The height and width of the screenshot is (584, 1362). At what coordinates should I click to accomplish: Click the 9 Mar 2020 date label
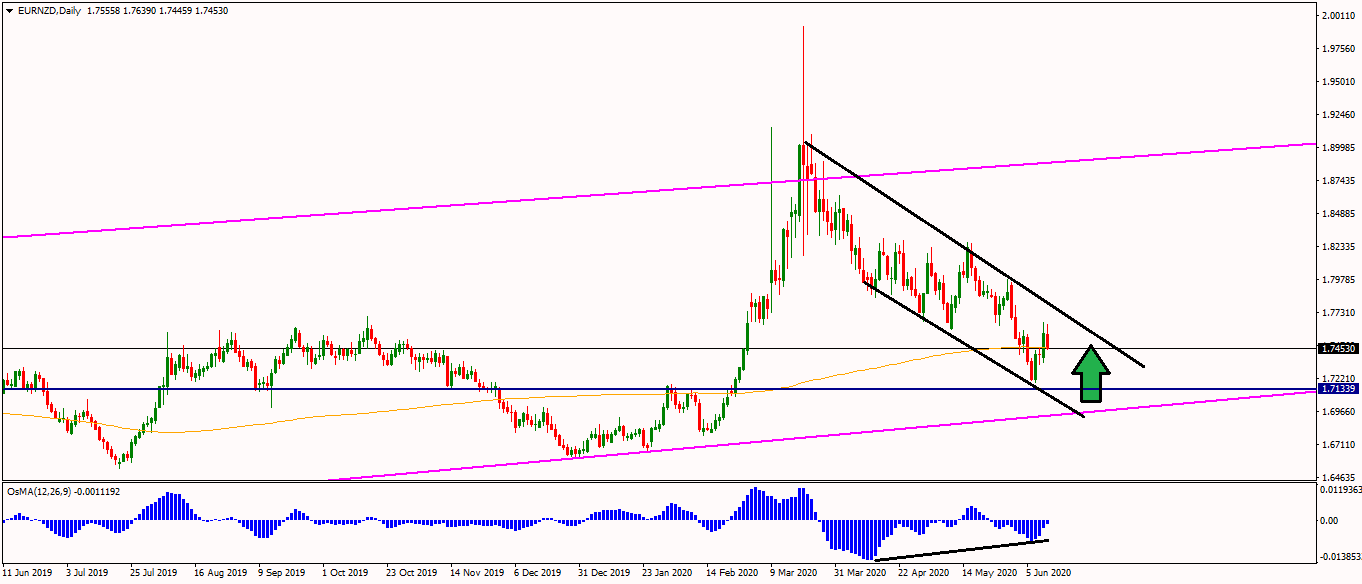tap(794, 573)
